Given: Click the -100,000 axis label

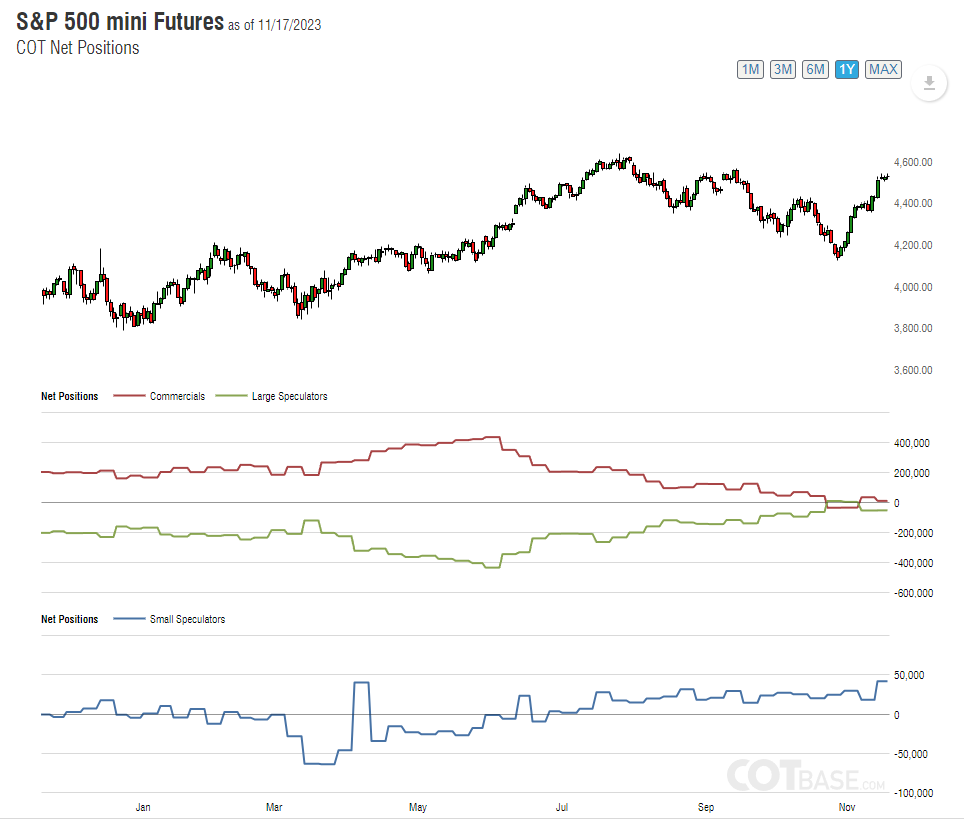Looking at the screenshot, I should click(x=911, y=793).
